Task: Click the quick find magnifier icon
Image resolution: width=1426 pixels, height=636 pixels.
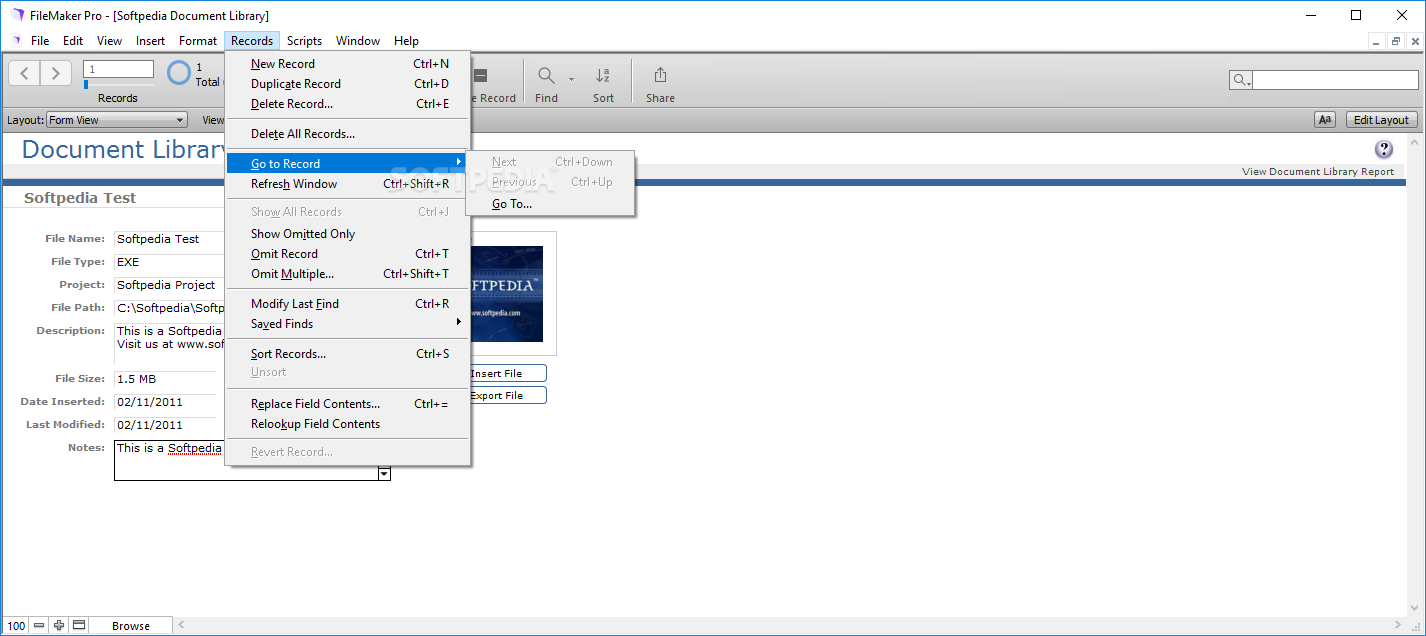Action: coord(1240,80)
